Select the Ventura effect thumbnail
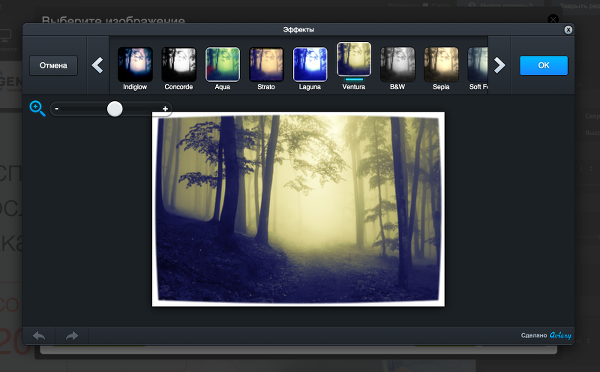The image size is (600, 372). (x=354, y=59)
